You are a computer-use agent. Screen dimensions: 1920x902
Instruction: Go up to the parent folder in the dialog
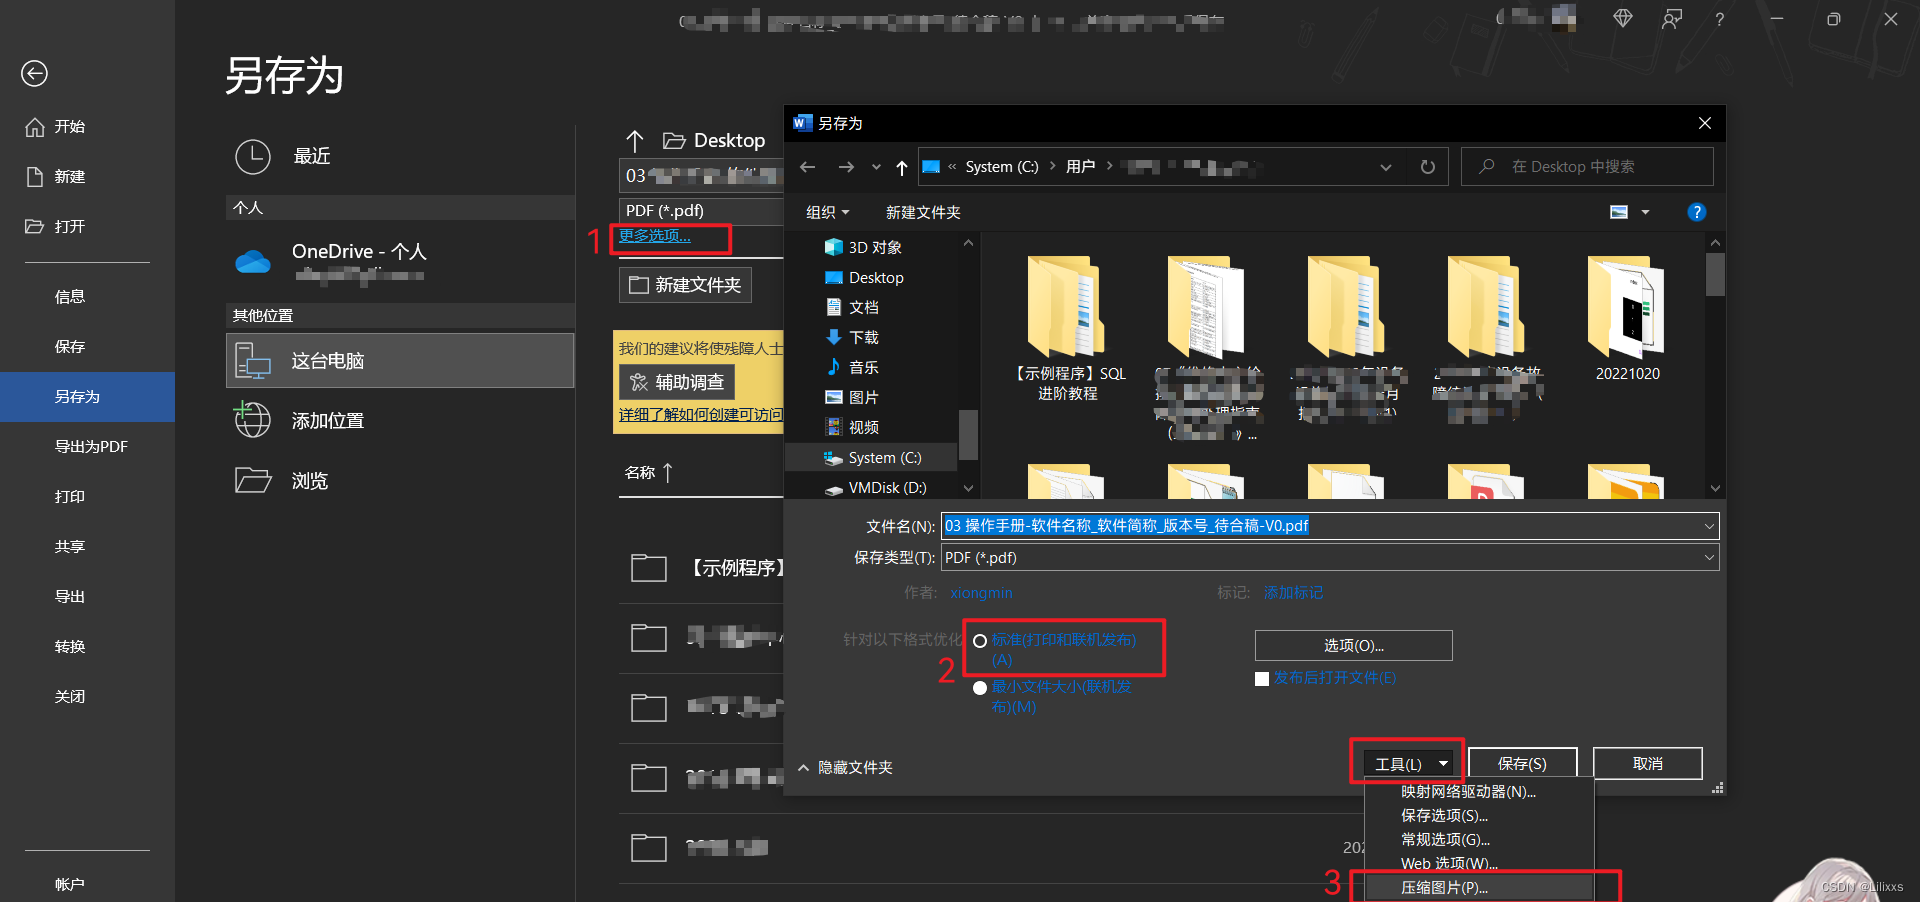click(902, 167)
